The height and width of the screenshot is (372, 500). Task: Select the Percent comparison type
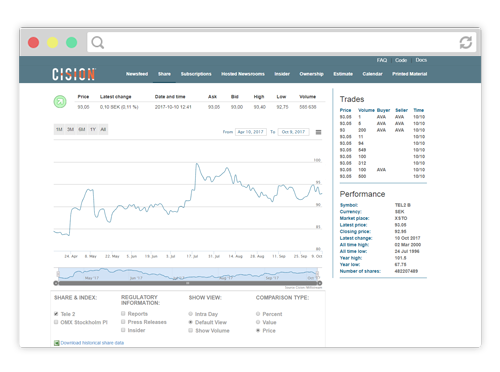[258, 314]
